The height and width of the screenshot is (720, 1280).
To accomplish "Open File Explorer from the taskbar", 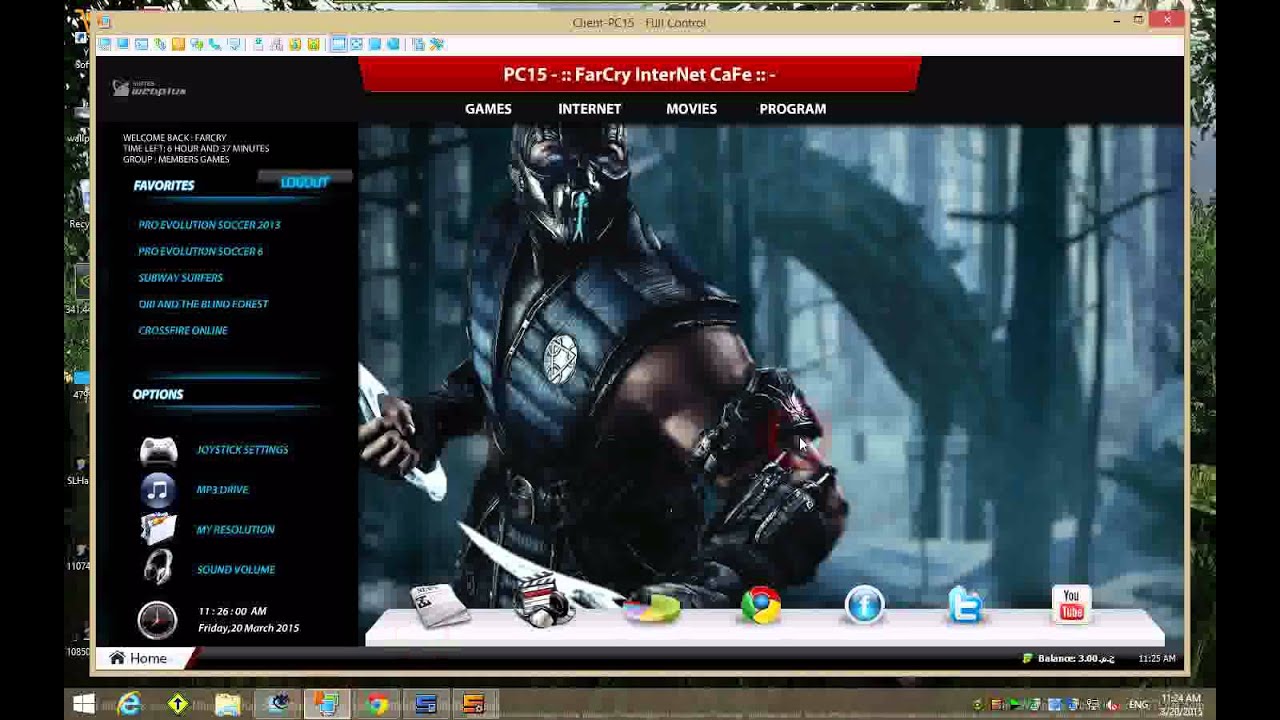I will pyautogui.click(x=228, y=705).
